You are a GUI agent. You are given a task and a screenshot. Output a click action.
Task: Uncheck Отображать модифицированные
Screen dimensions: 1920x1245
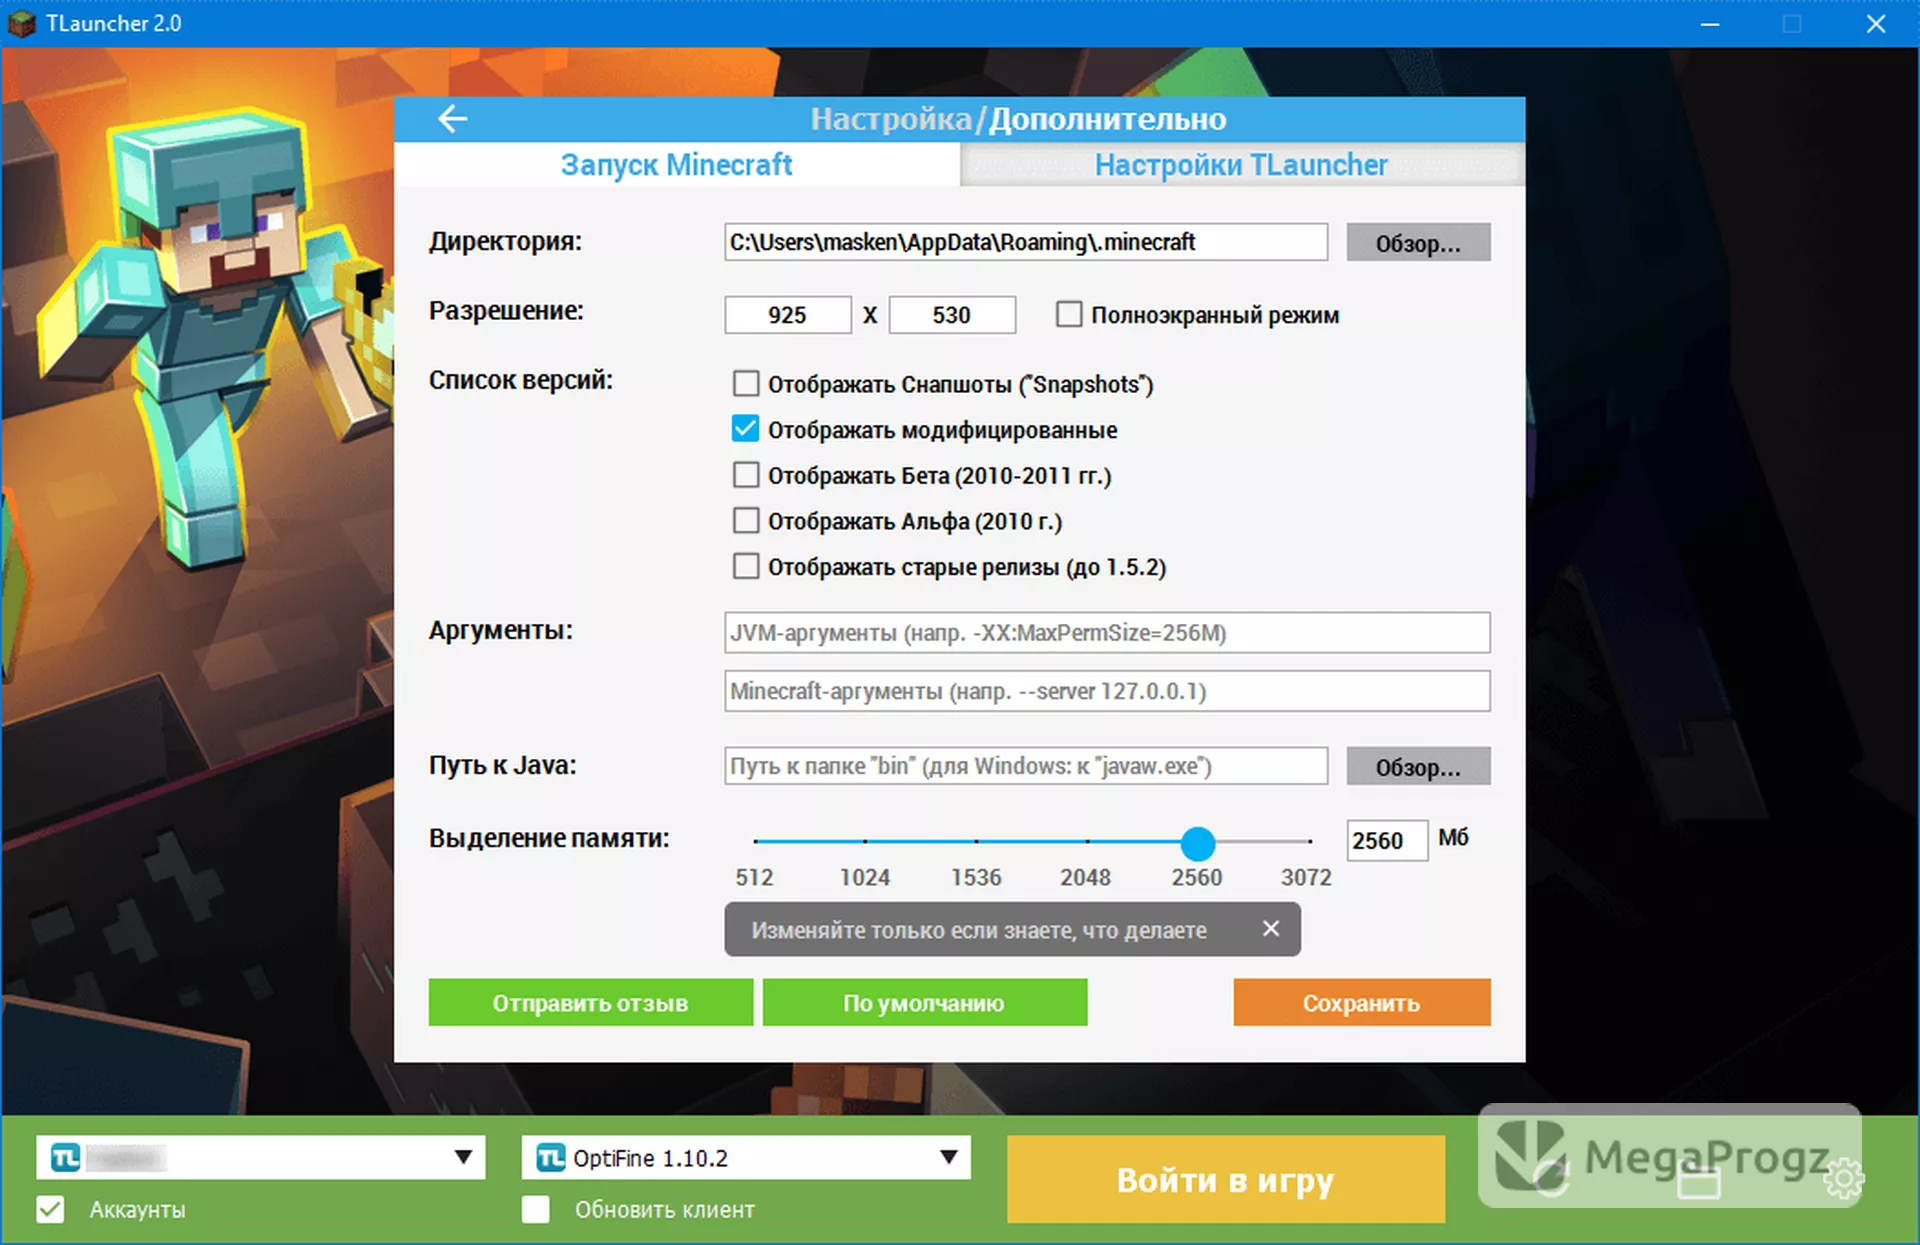point(746,429)
